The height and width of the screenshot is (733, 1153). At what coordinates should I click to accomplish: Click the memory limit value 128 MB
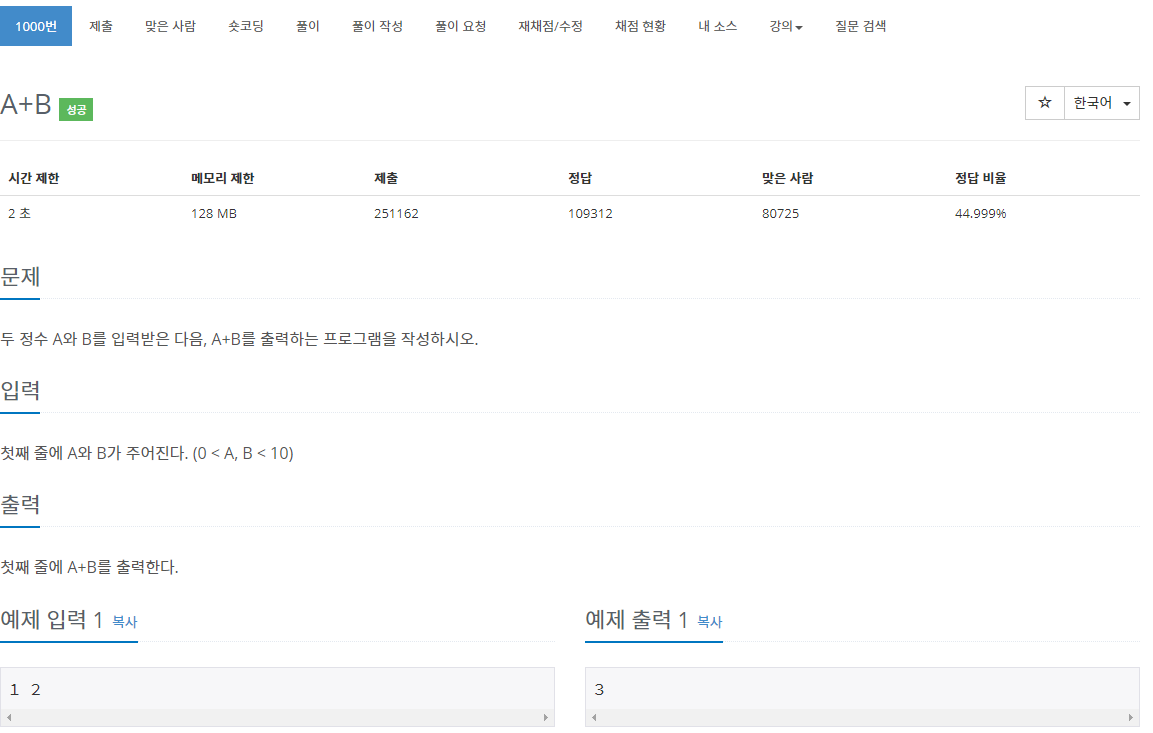(214, 214)
